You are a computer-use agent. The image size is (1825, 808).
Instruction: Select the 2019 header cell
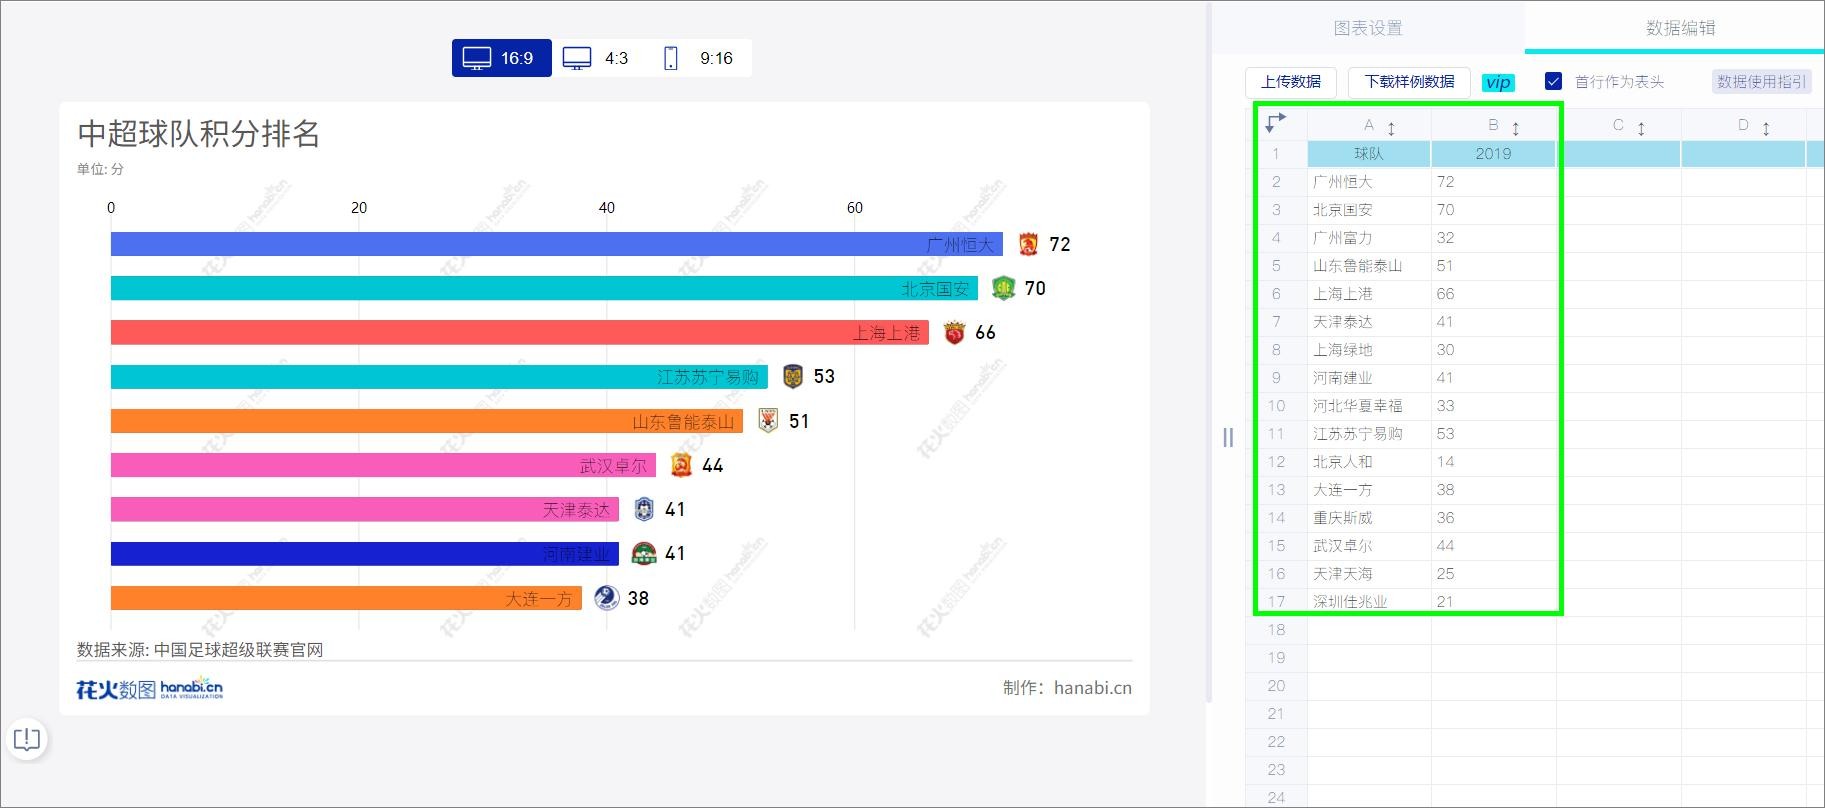click(x=1493, y=154)
